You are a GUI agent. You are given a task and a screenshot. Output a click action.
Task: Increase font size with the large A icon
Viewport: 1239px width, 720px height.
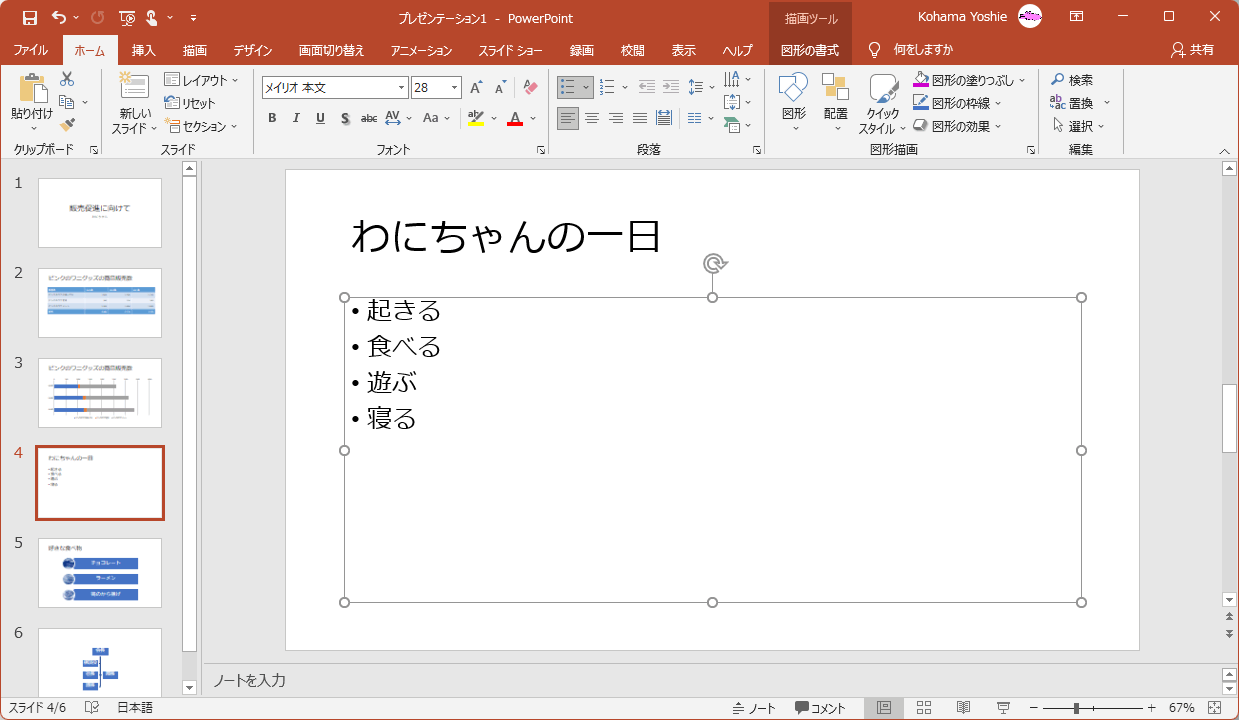pos(477,88)
